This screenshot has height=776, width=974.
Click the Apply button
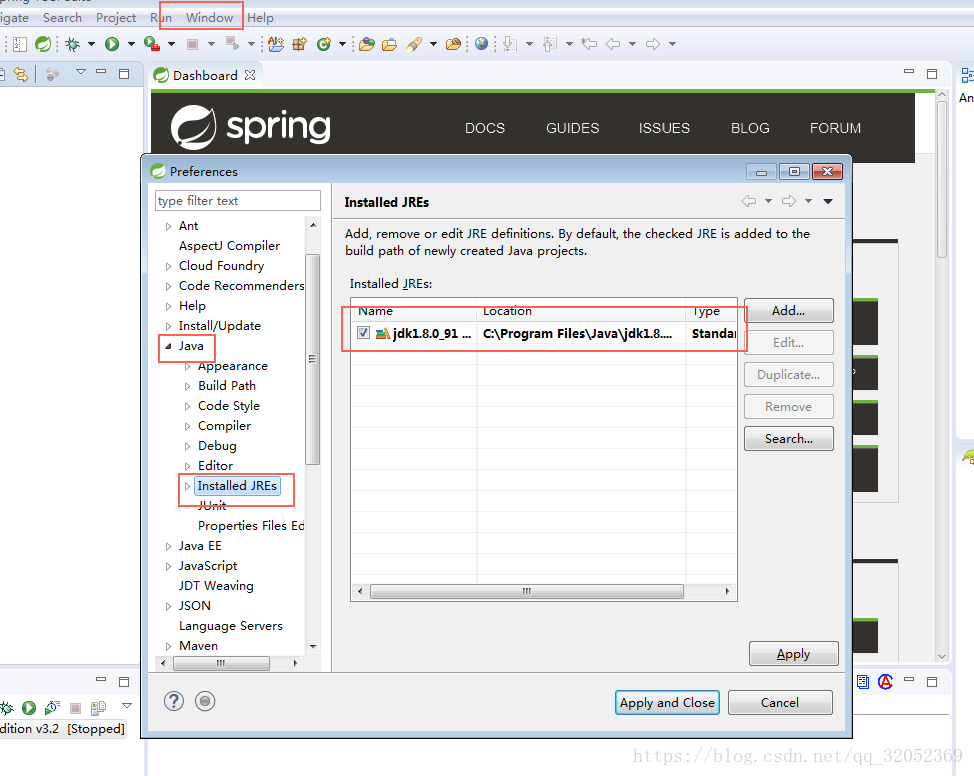(x=794, y=654)
